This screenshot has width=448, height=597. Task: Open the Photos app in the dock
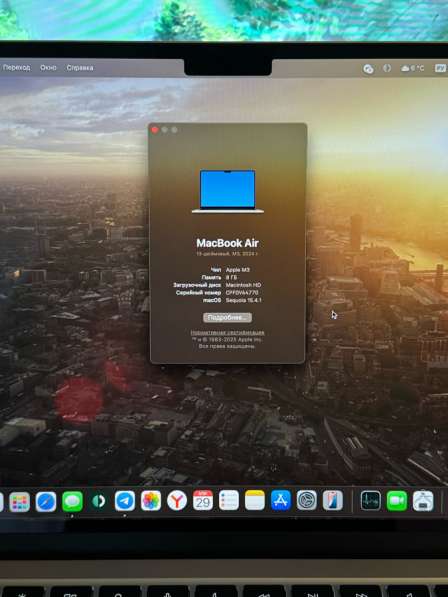(151, 501)
